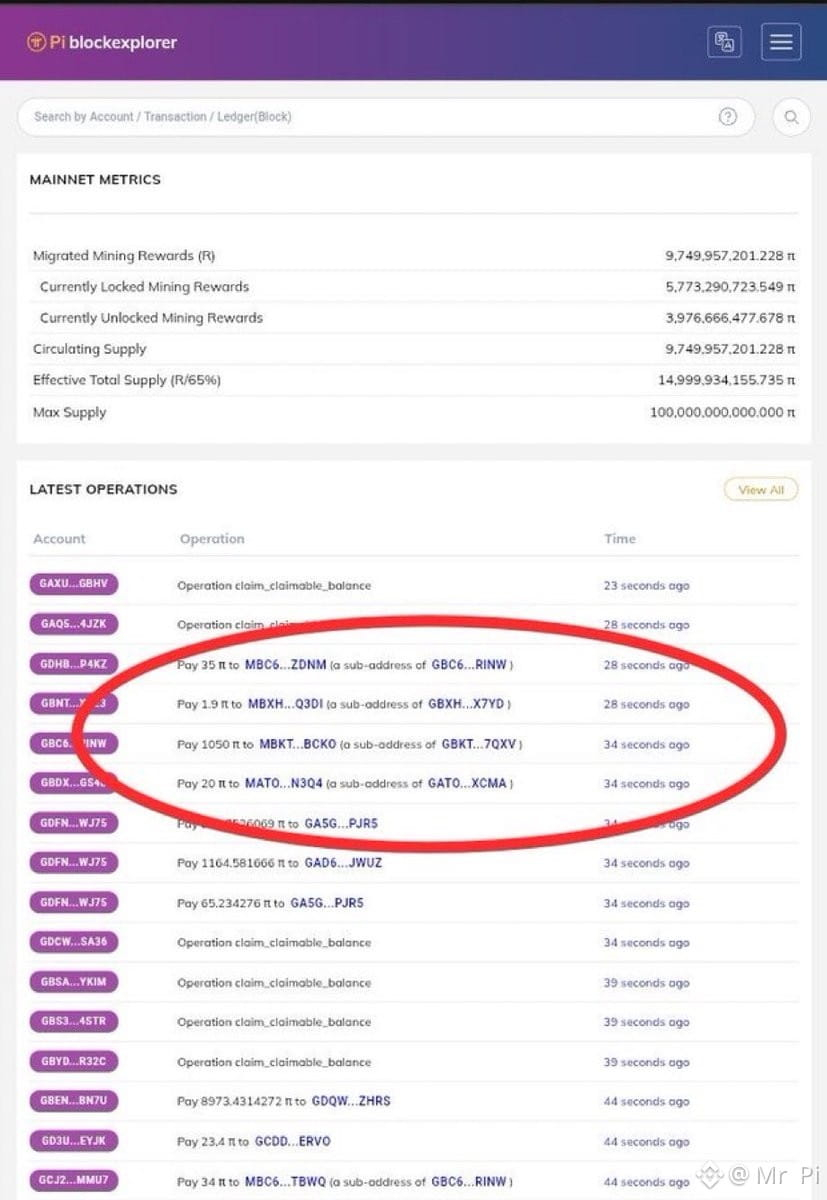This screenshot has height=1200, width=827.
Task: Click the 'Currently Locked Mining Rewards' label
Action: [144, 287]
